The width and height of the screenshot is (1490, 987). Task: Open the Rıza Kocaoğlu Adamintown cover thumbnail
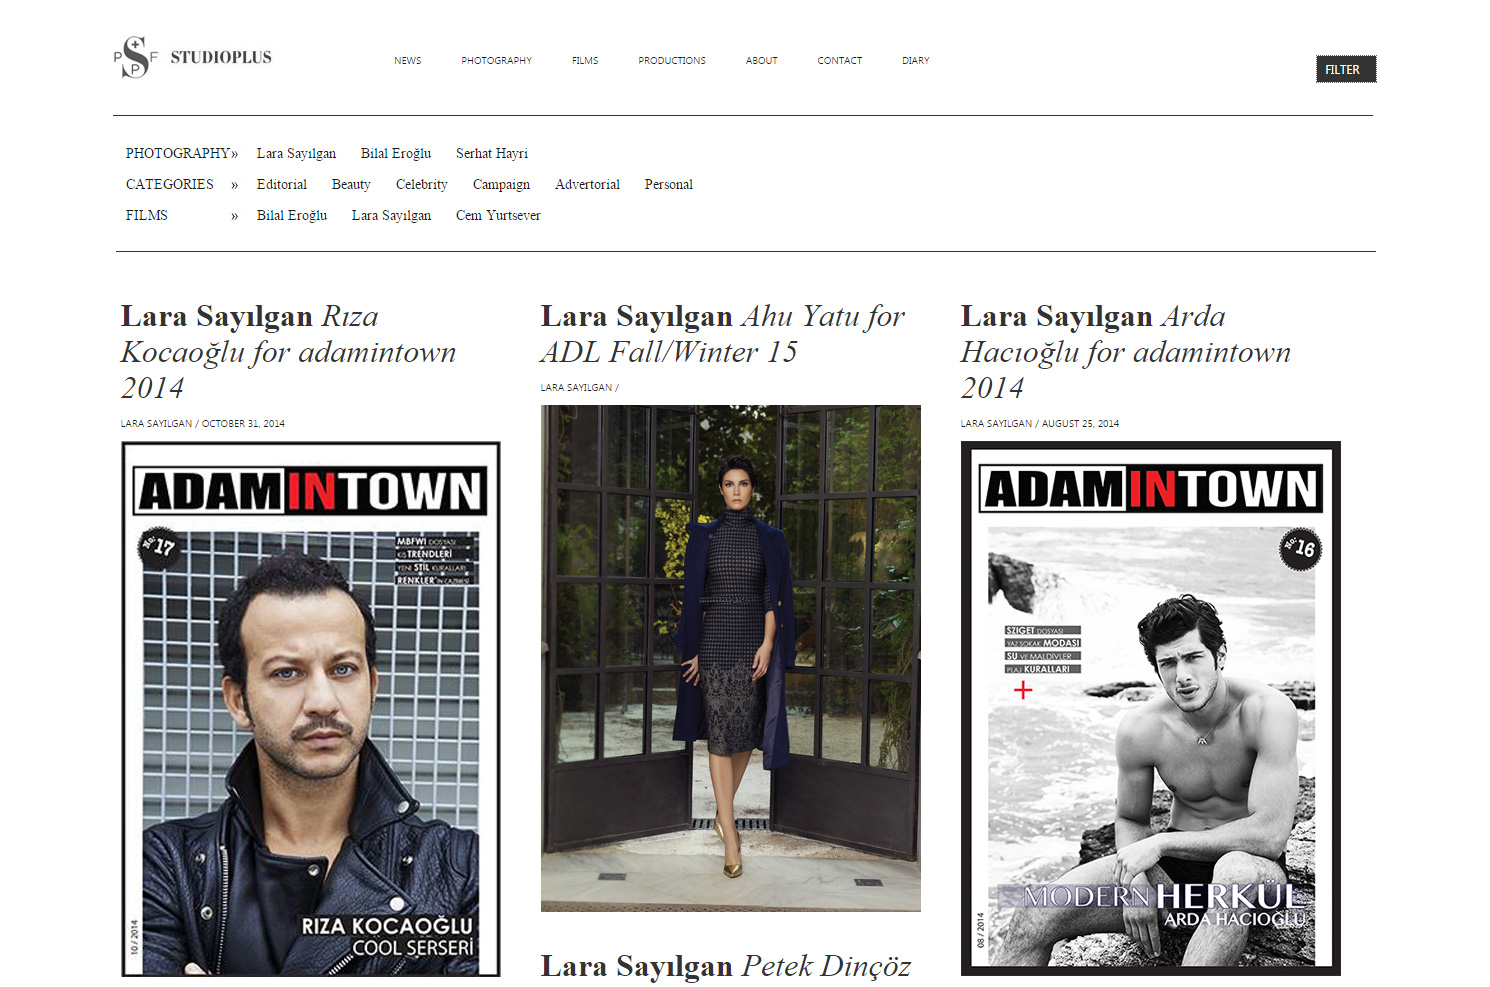[311, 709]
